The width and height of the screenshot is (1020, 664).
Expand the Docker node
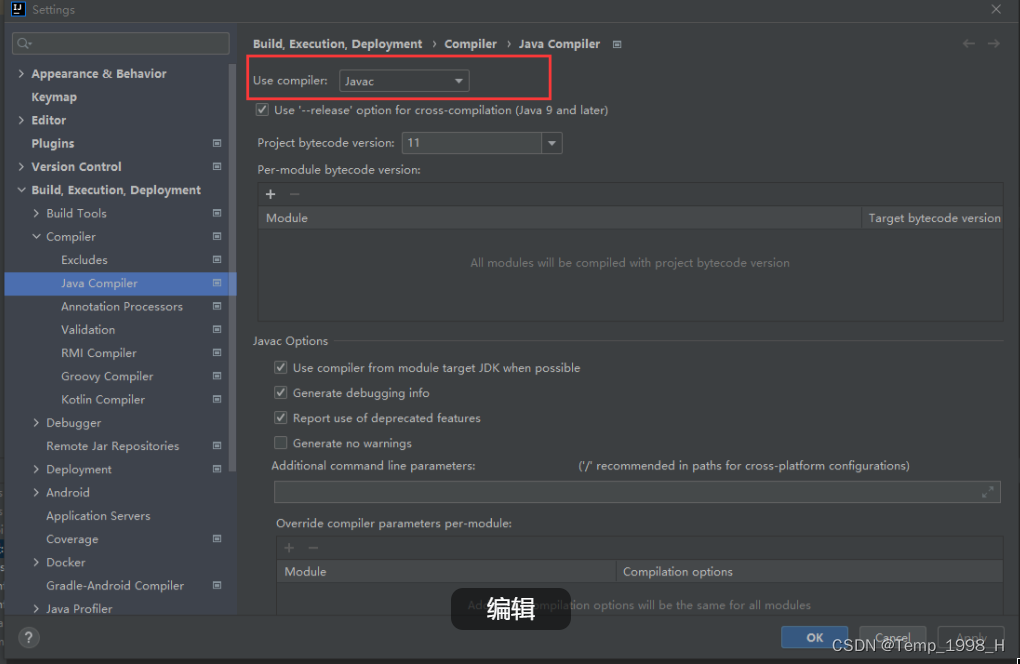(x=36, y=563)
